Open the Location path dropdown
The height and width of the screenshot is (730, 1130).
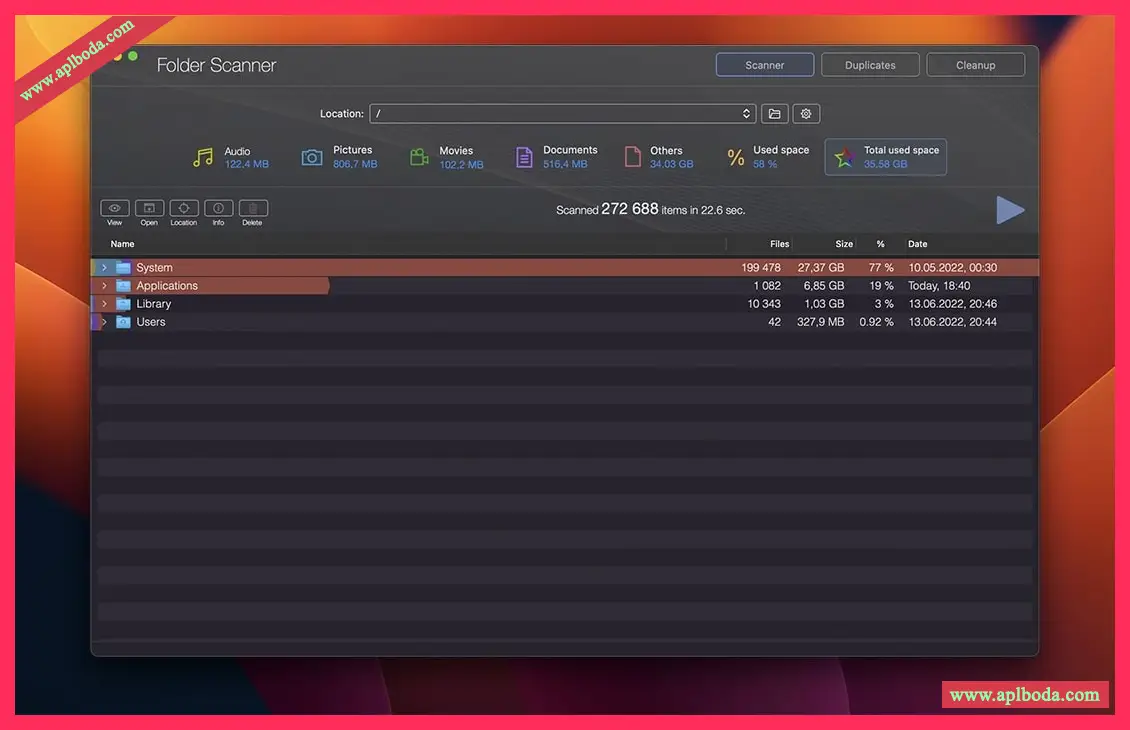click(746, 114)
